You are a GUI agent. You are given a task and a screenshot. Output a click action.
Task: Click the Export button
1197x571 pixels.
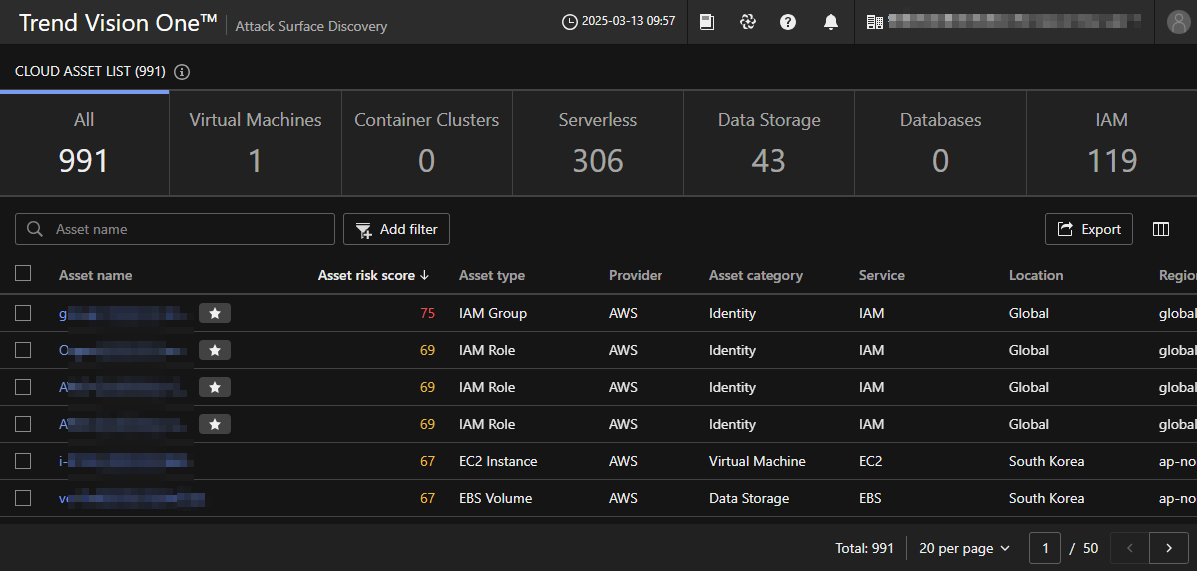point(1089,229)
